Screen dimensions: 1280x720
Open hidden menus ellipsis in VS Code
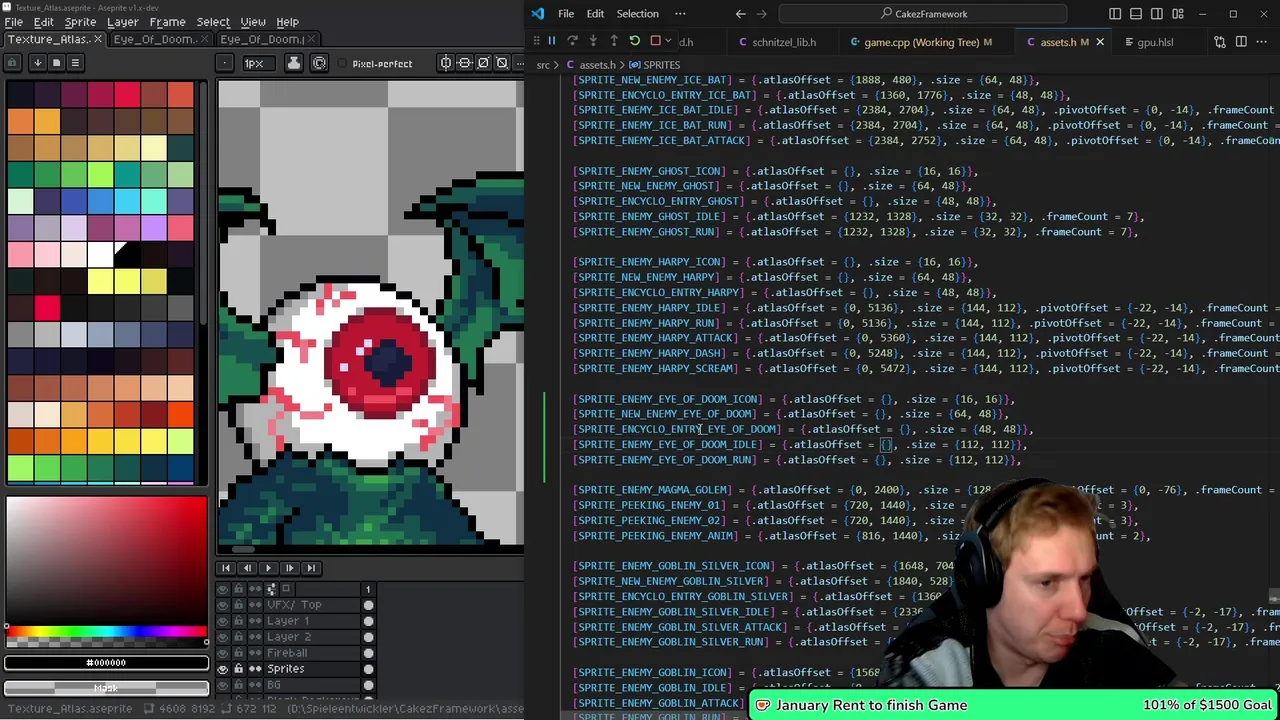click(680, 14)
